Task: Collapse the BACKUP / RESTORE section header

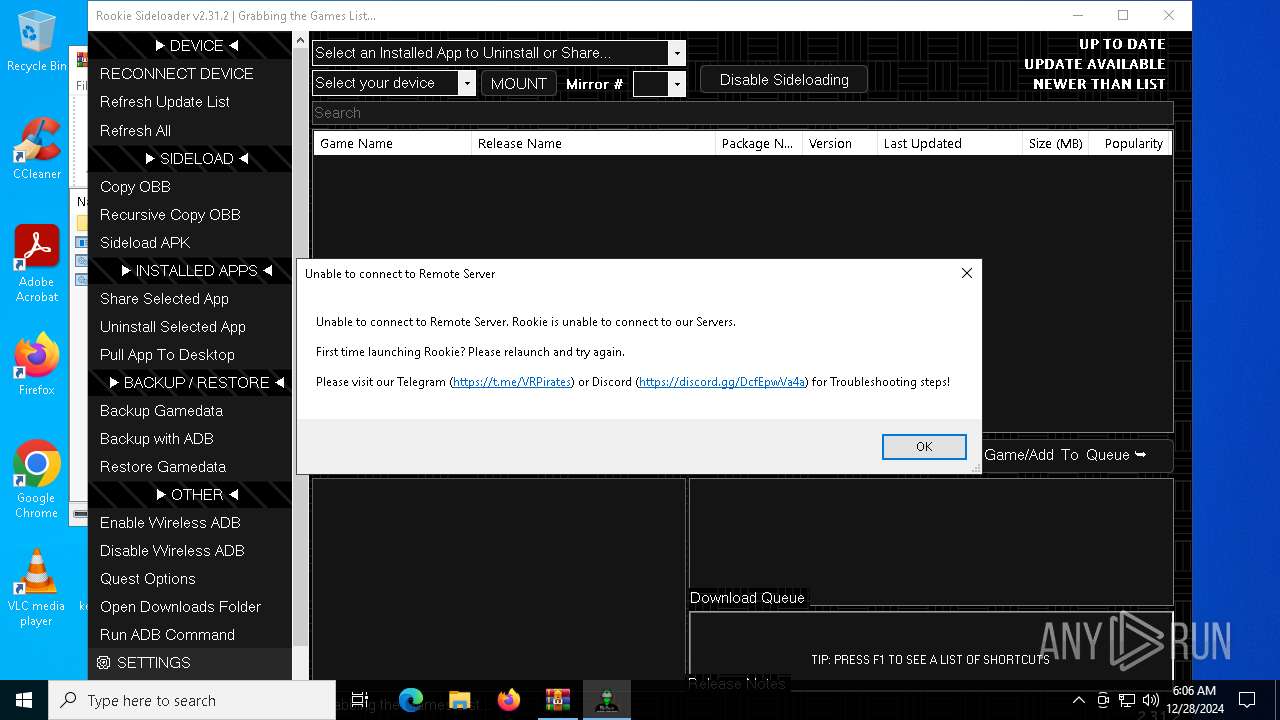Action: pyautogui.click(x=190, y=382)
